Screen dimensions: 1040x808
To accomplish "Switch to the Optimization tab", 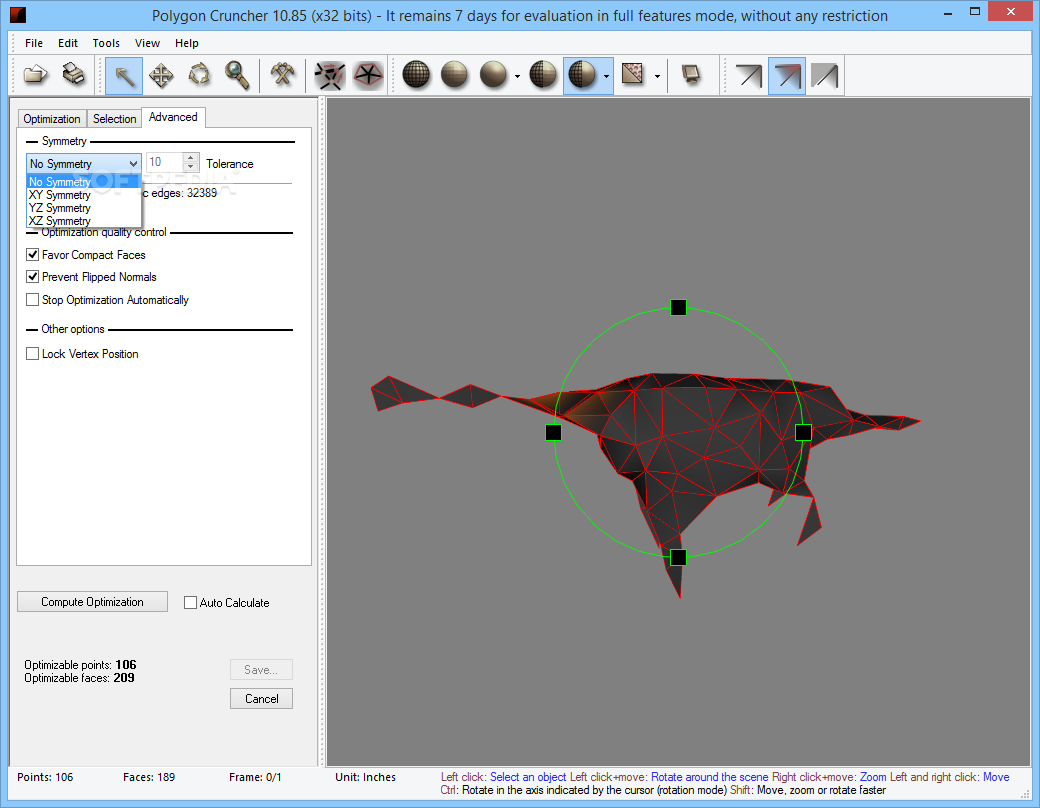I will pos(52,119).
